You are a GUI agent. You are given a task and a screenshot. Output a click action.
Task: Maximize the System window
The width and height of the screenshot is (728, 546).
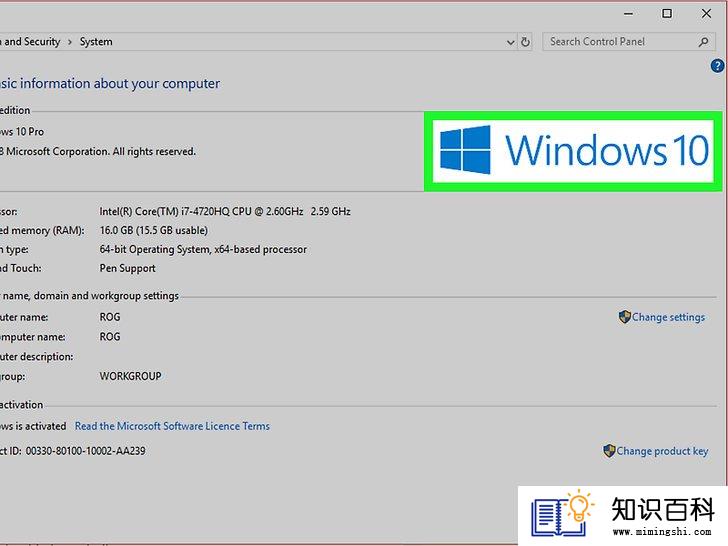coord(667,13)
